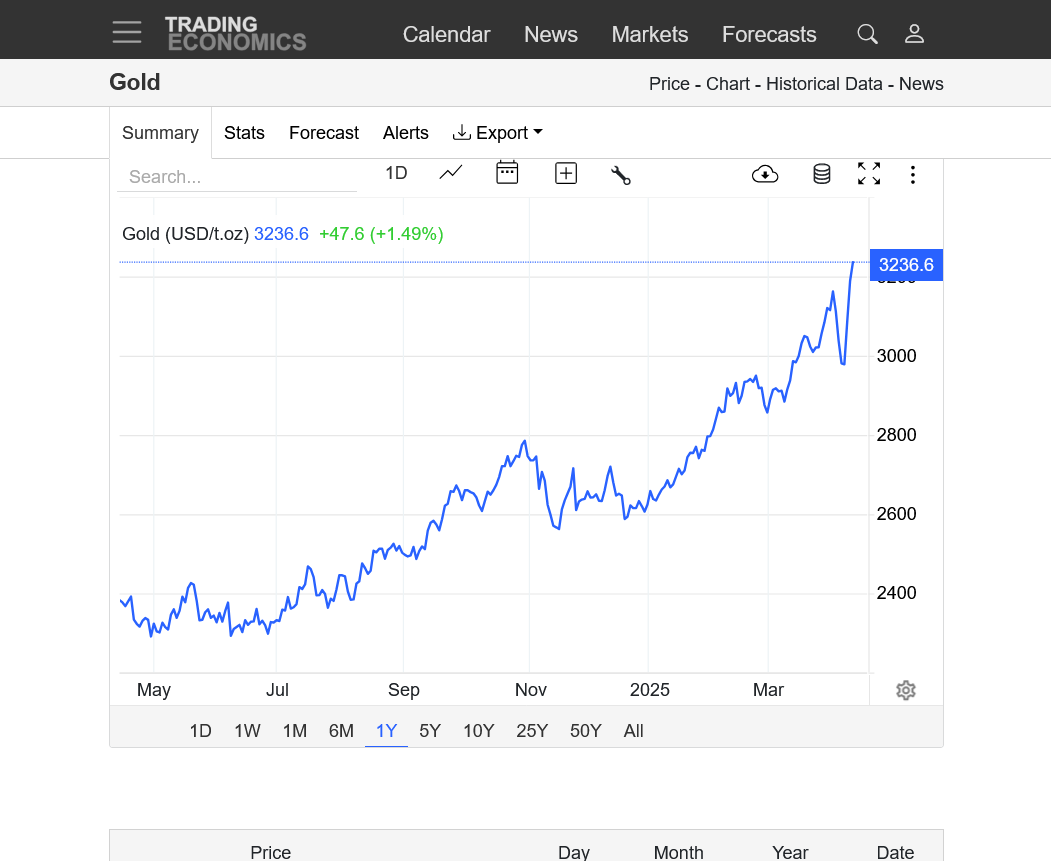The width and height of the screenshot is (1051, 861).
Task: Select the 6M time range
Action: pos(341,731)
